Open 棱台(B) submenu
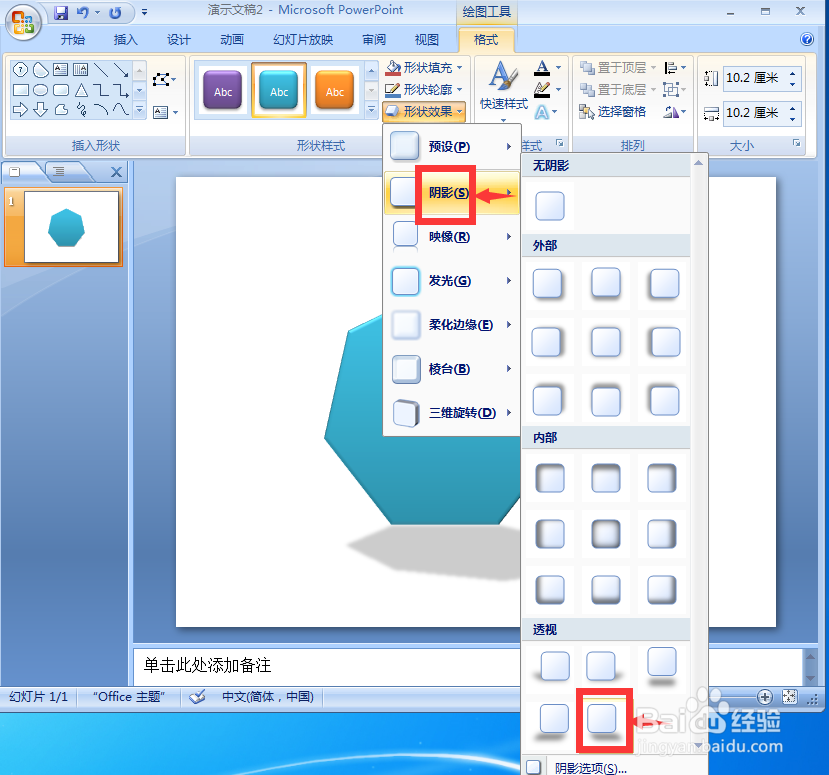The height and width of the screenshot is (775, 829). [x=452, y=369]
